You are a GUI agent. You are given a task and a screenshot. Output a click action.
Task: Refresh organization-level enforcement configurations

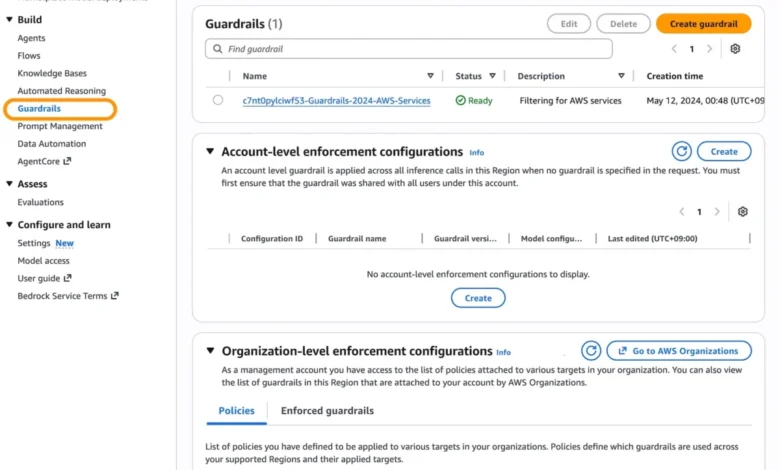[591, 351]
